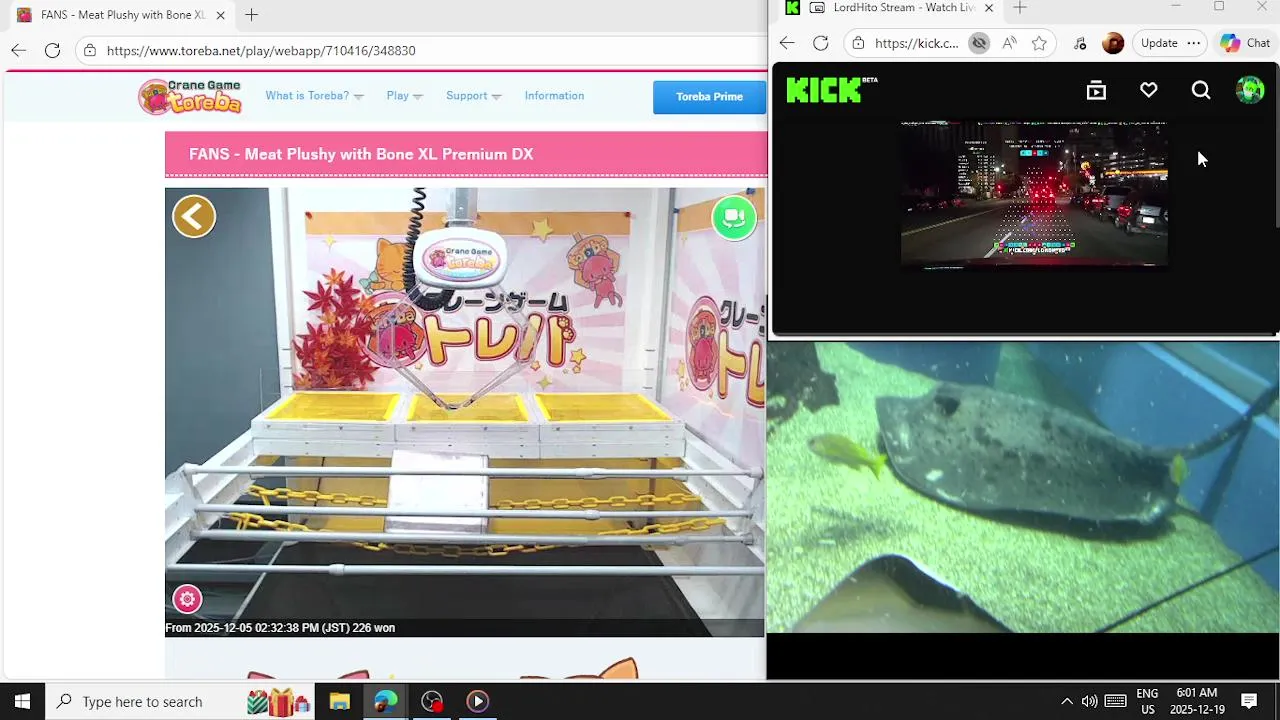Open Edge settings and more ellipsis
Screen dimensions: 1280x720
click(x=1194, y=43)
